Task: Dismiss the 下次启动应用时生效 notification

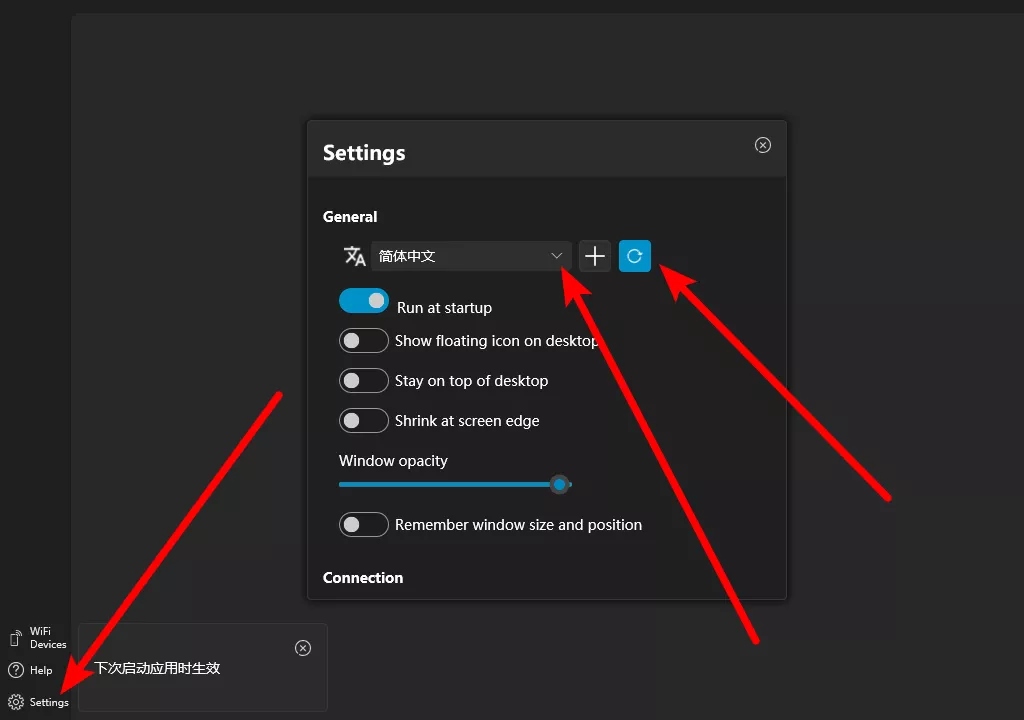Action: point(303,648)
